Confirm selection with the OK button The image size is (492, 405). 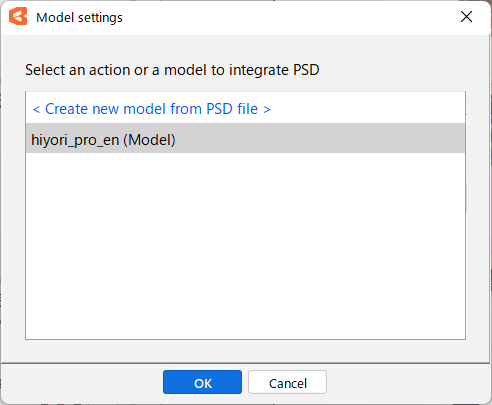pos(202,382)
